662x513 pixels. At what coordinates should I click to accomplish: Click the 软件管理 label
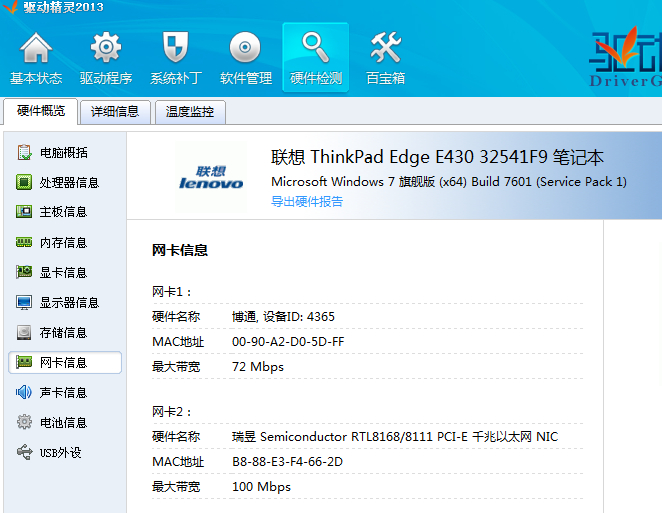(246, 78)
